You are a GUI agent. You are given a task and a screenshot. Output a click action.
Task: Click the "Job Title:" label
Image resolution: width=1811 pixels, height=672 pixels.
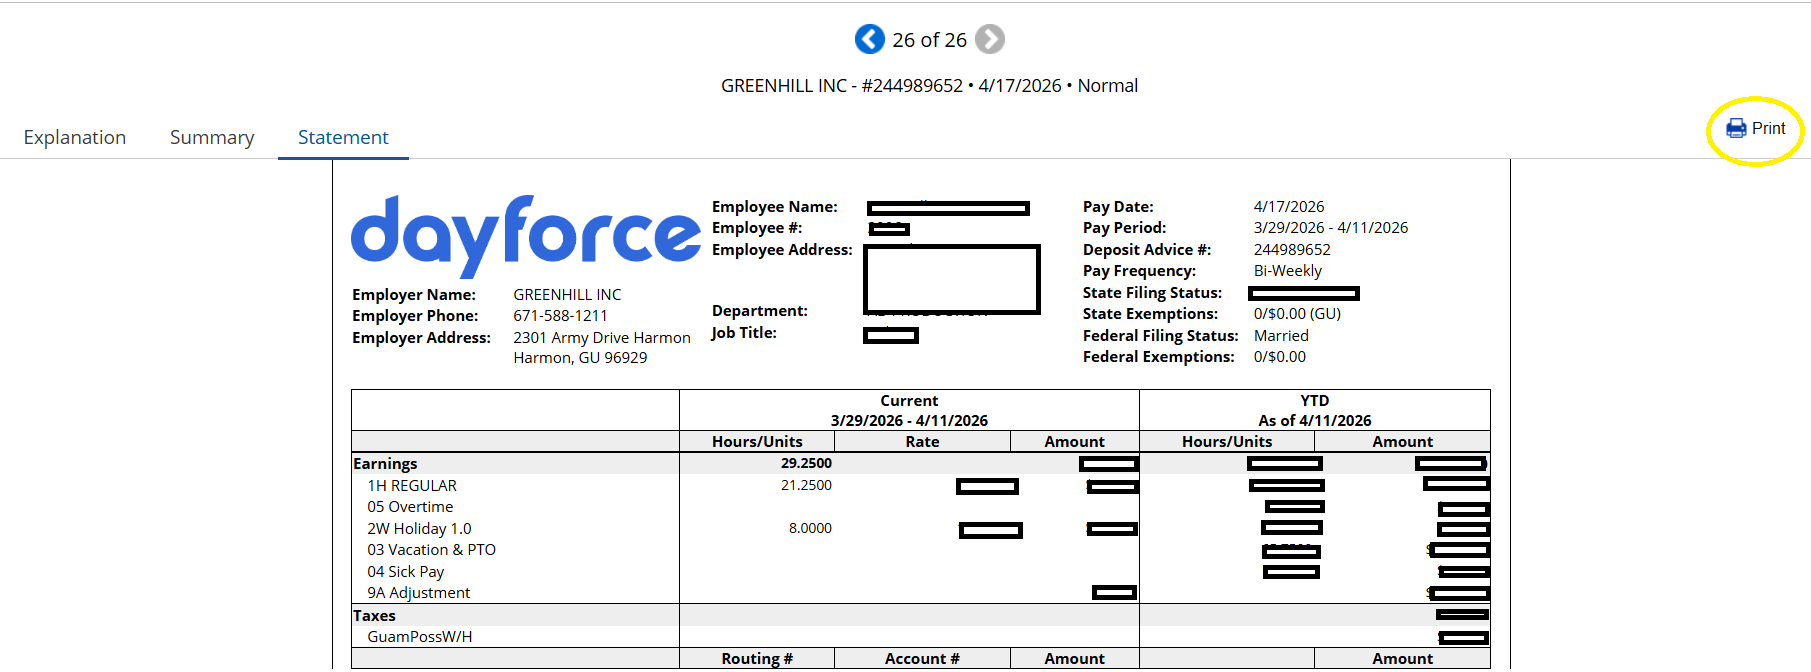coord(744,333)
